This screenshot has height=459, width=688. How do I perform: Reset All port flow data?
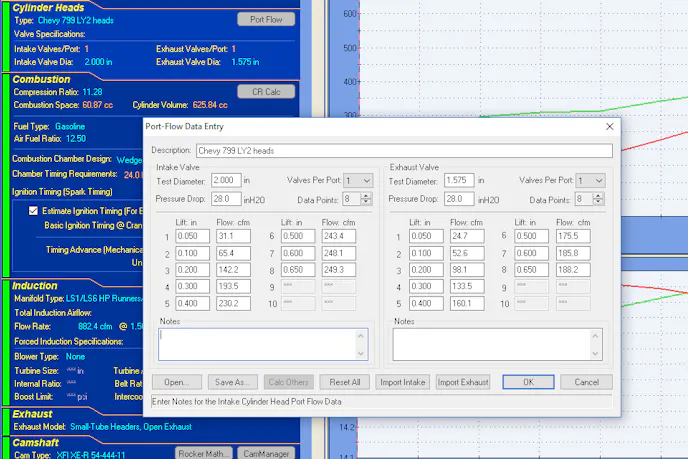pos(345,382)
